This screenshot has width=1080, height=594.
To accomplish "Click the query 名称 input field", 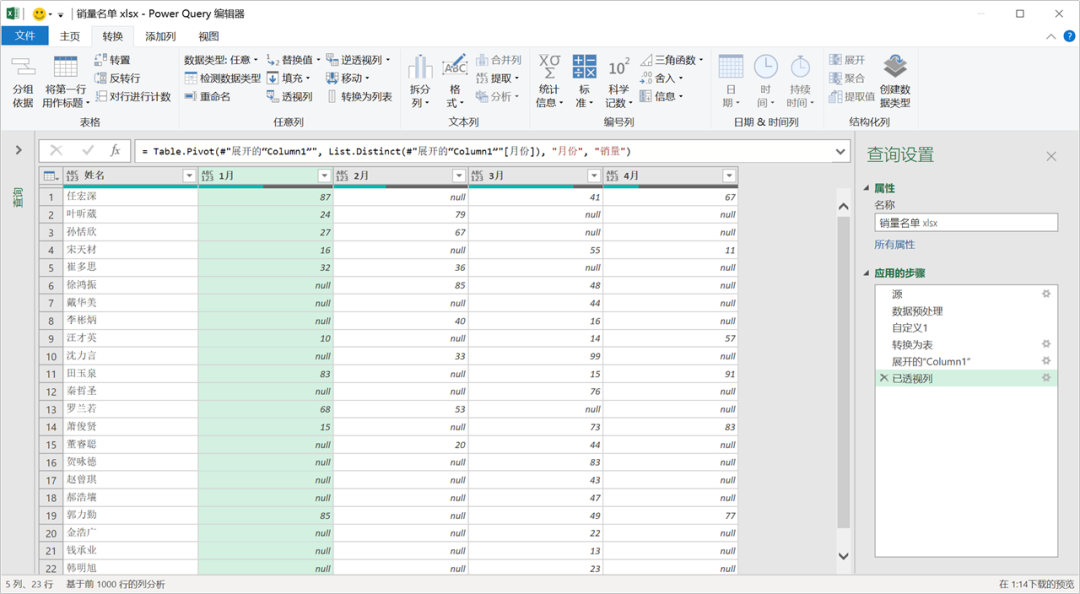I will click(x=965, y=223).
